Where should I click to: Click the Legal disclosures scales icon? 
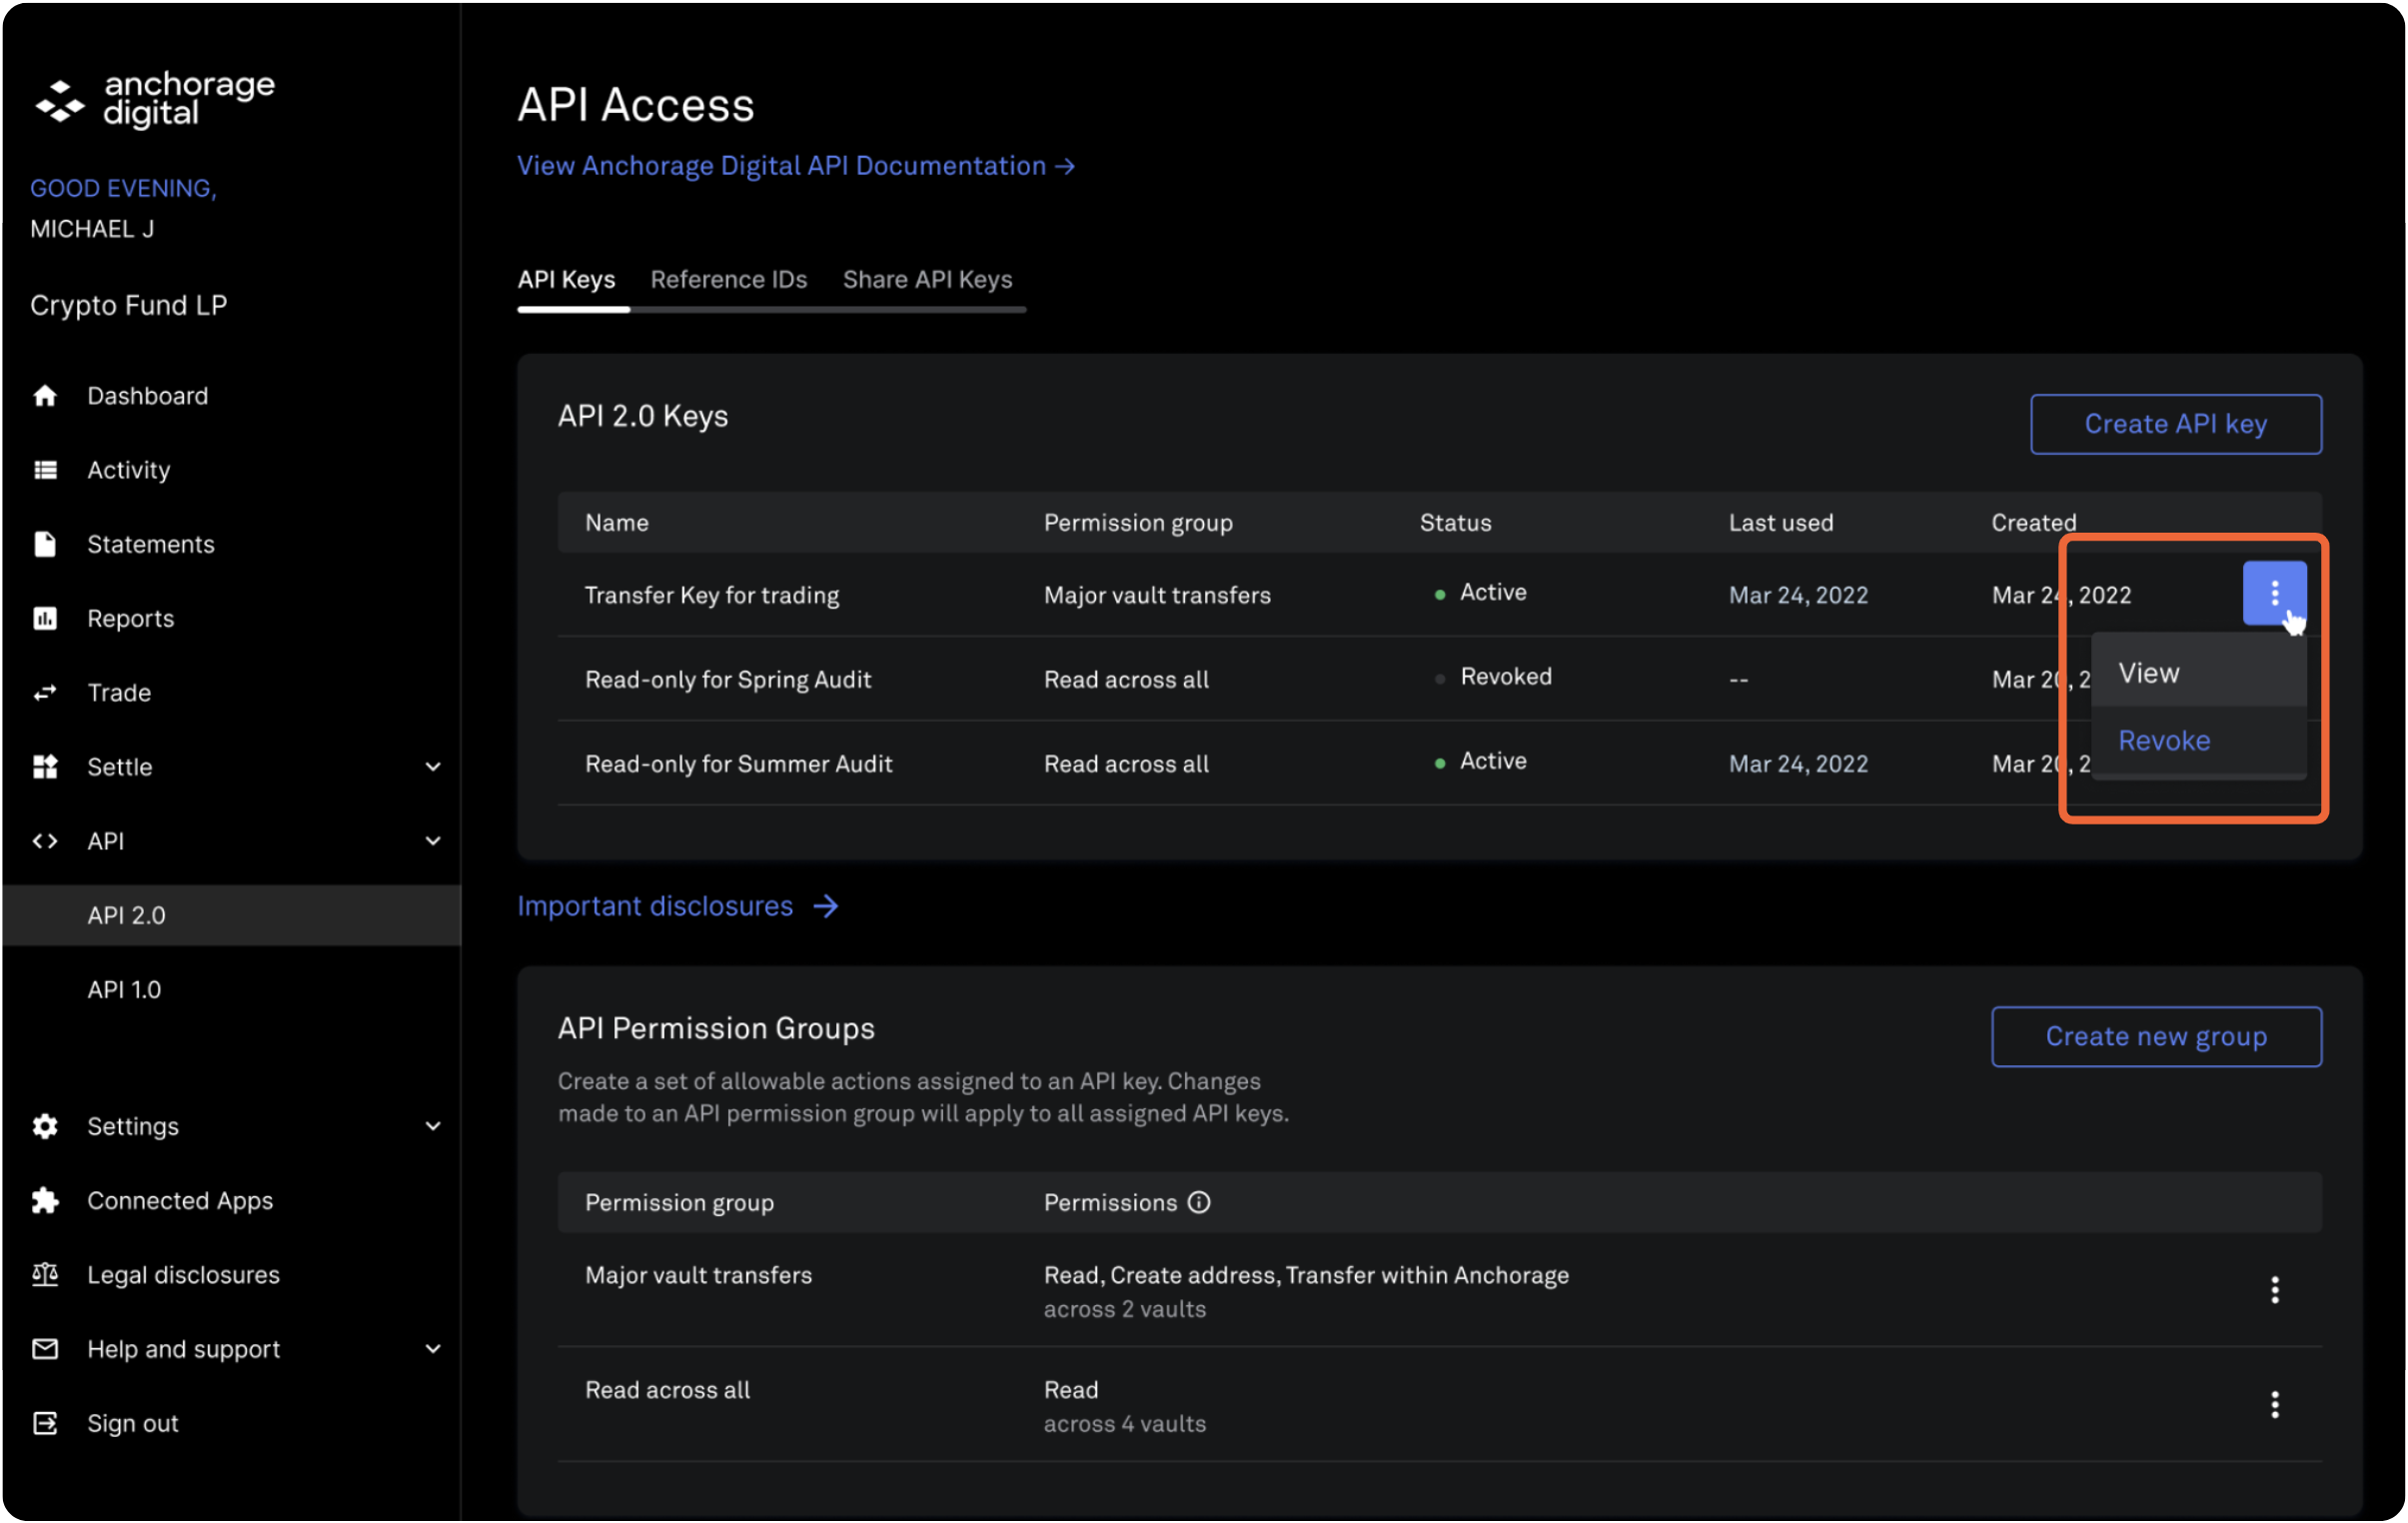click(45, 1275)
